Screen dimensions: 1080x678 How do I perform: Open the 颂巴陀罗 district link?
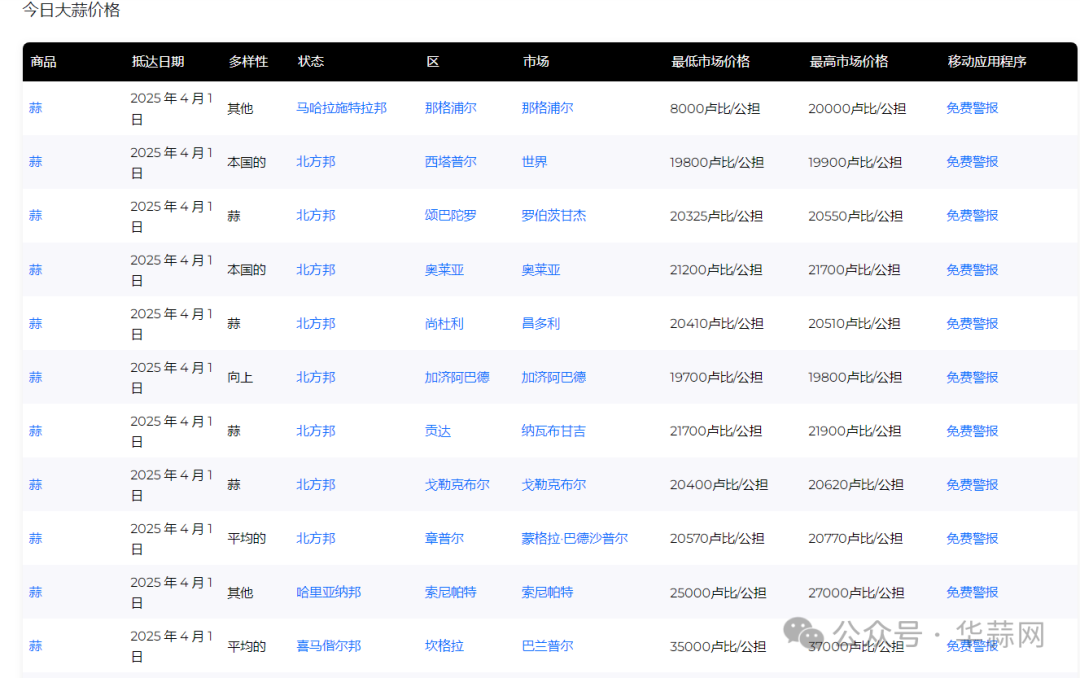coord(450,216)
